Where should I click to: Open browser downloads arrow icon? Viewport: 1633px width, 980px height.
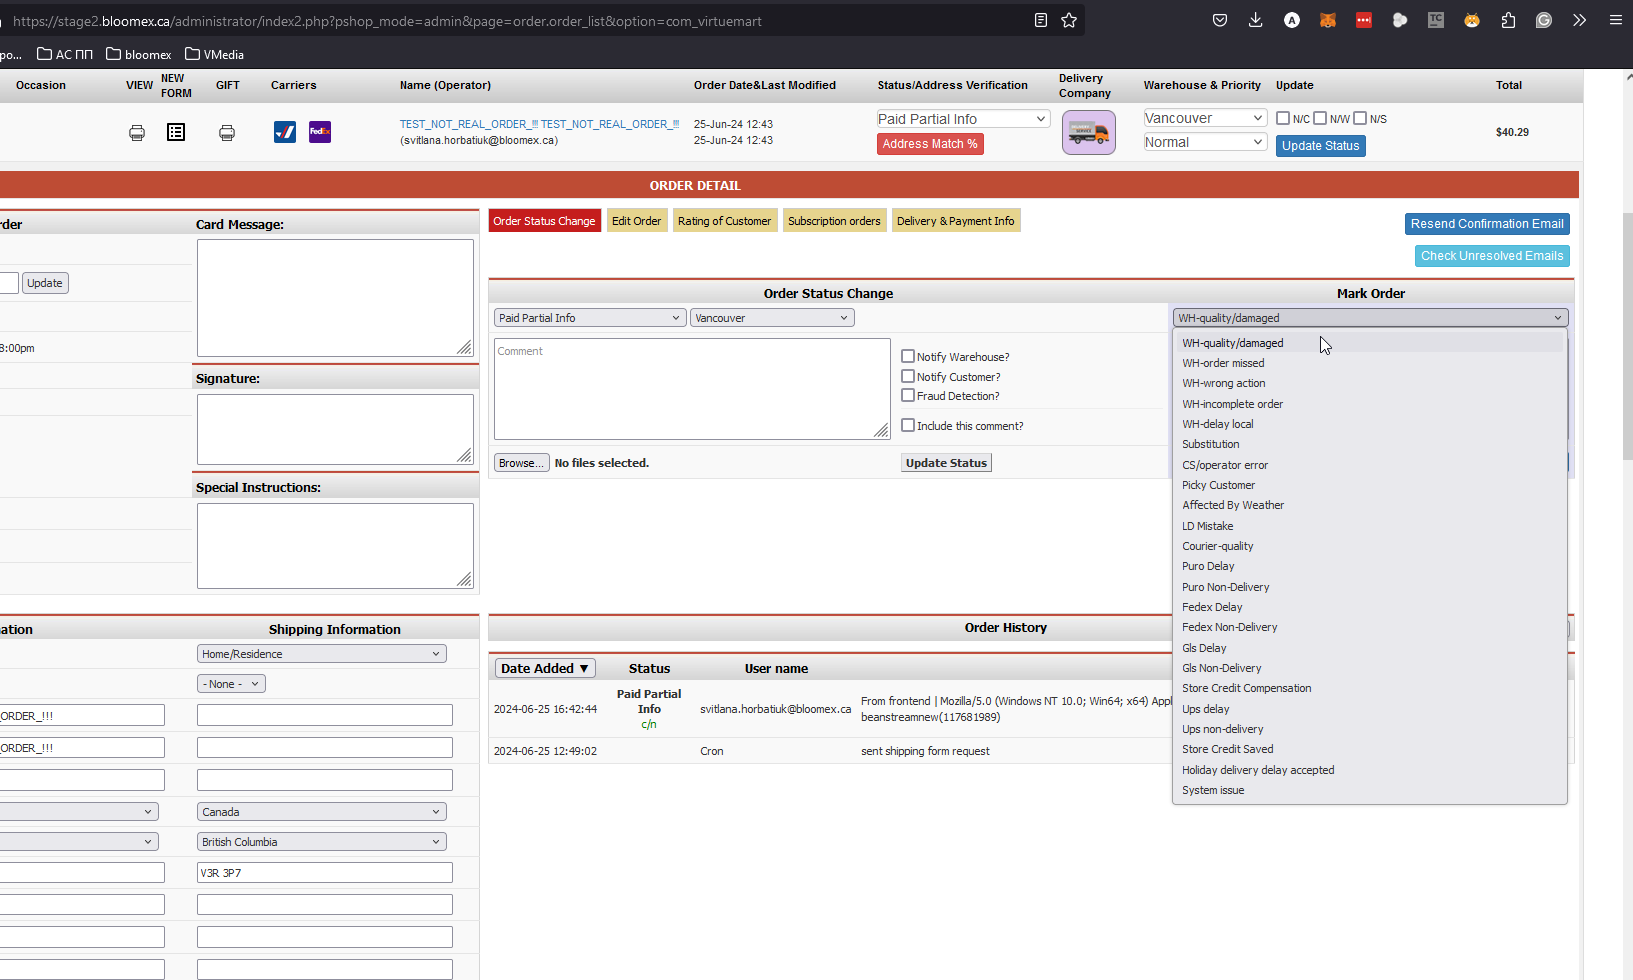tap(1256, 20)
